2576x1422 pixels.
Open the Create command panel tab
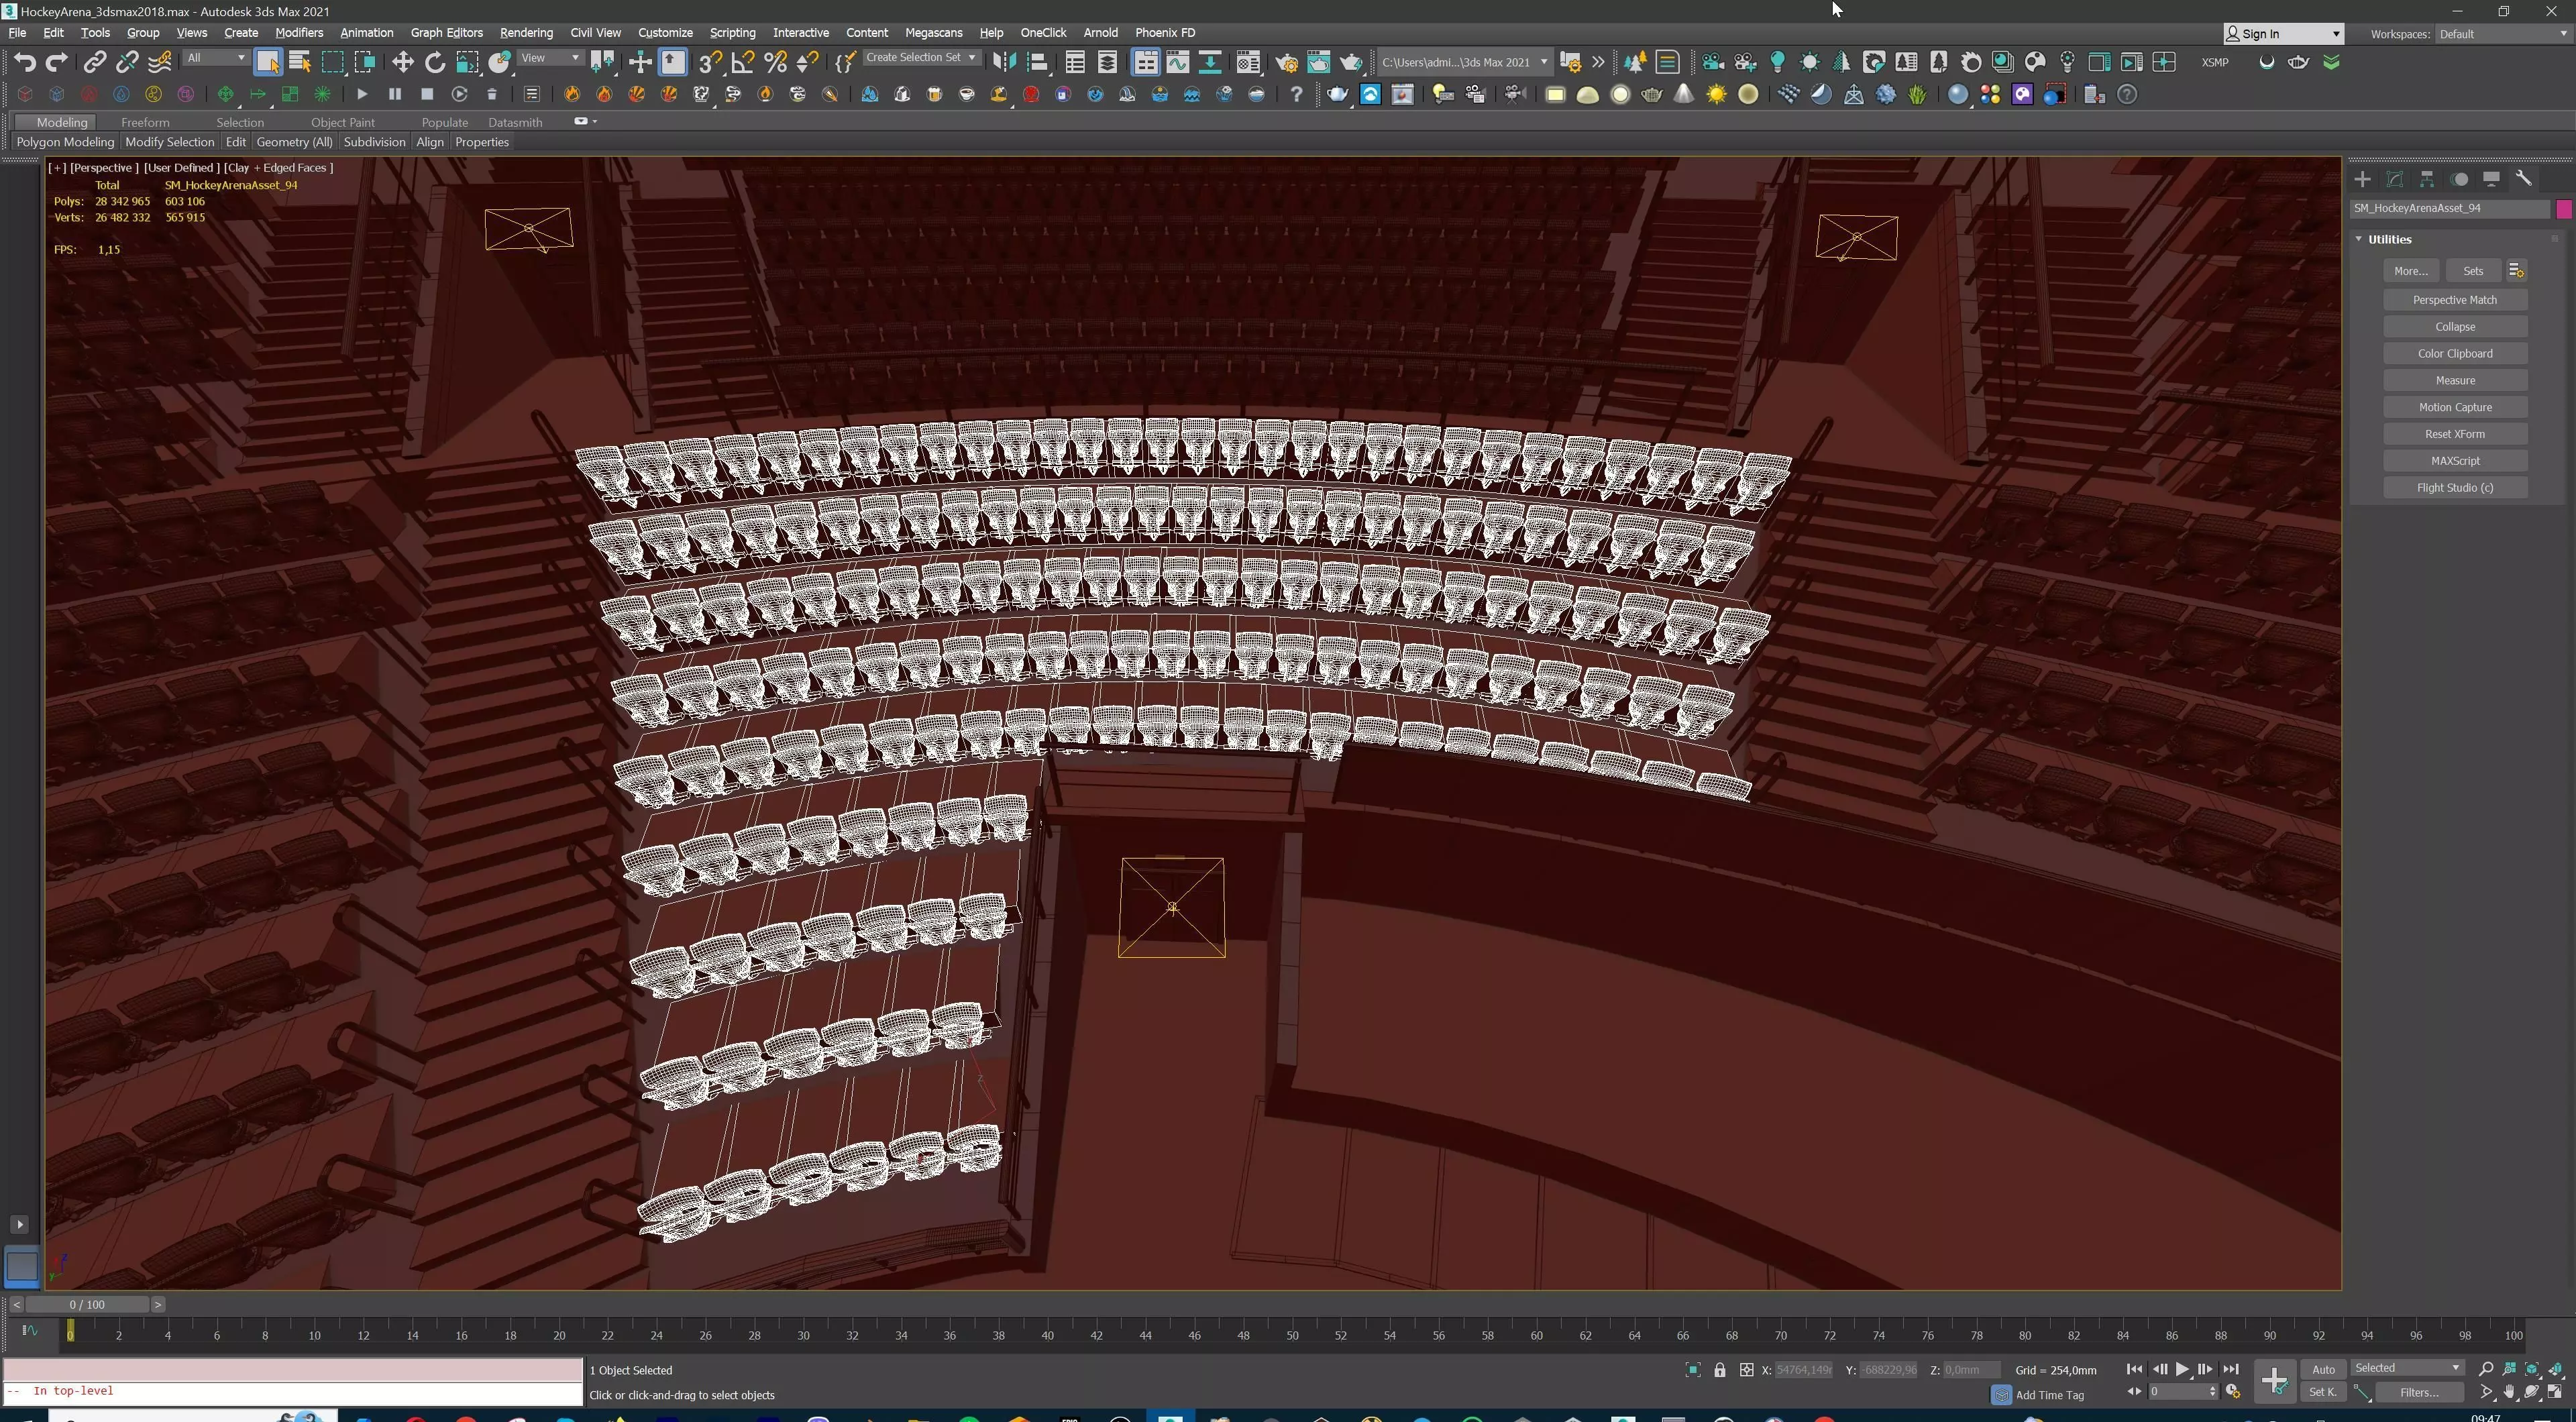click(2363, 178)
